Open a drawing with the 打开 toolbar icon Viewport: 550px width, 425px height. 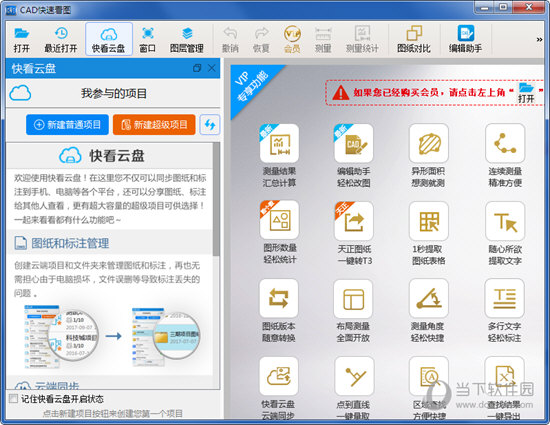(x=22, y=40)
